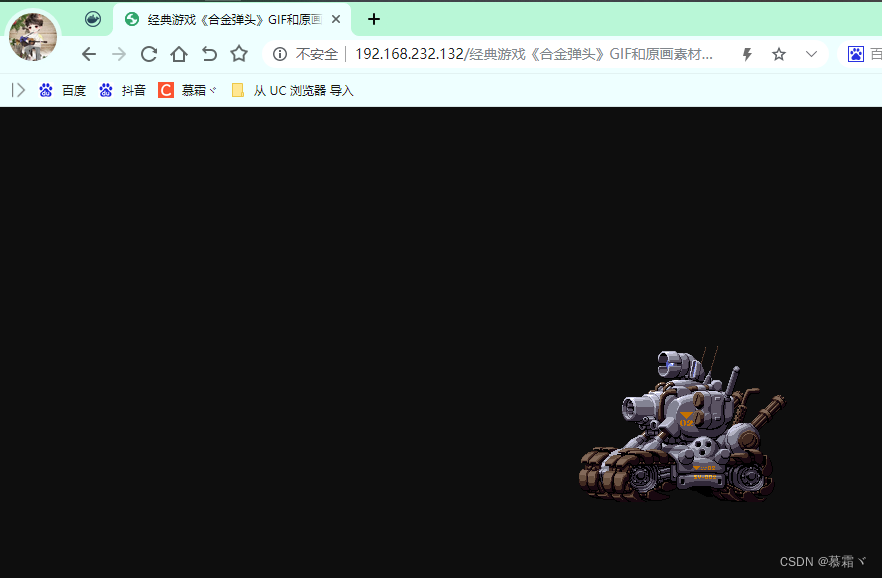Click the yellow folder icon beside UC import

(x=237, y=90)
